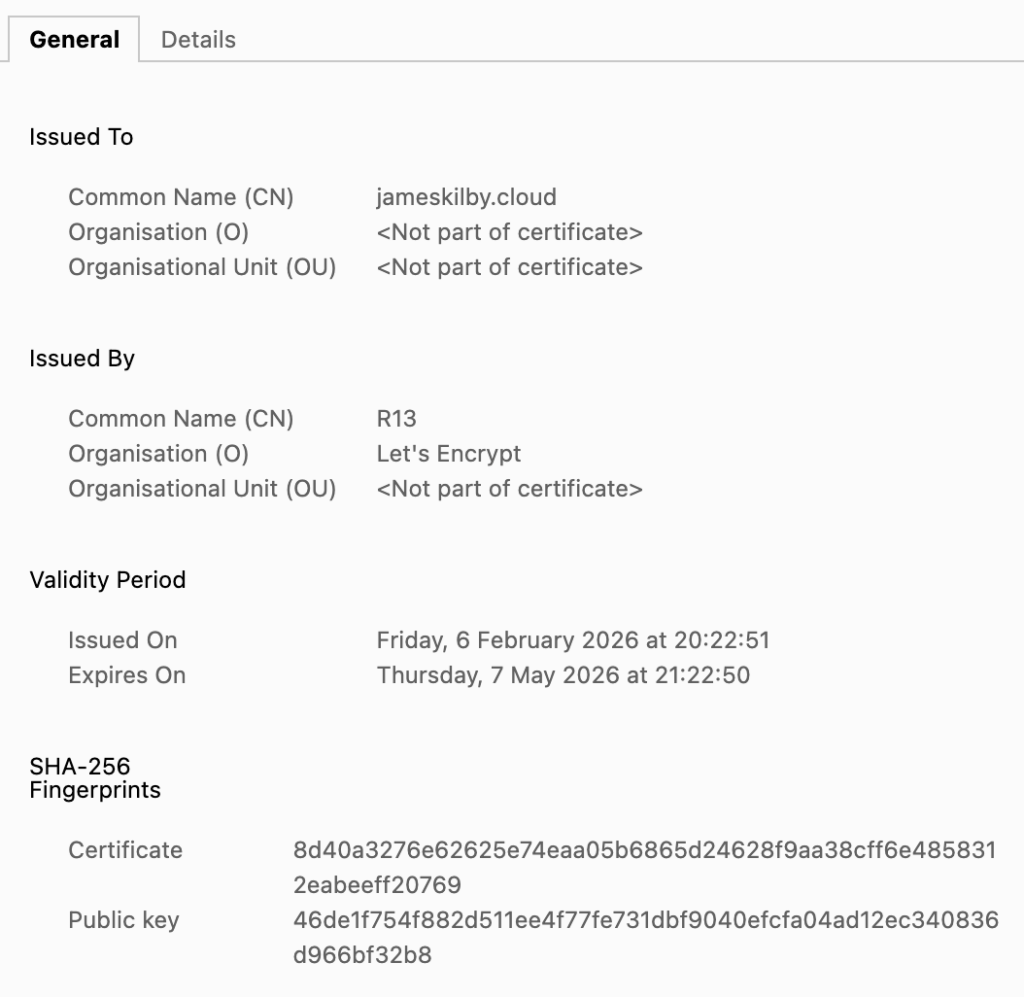This screenshot has width=1024, height=997.
Task: Select the R13 issuer common name
Action: tap(393, 418)
